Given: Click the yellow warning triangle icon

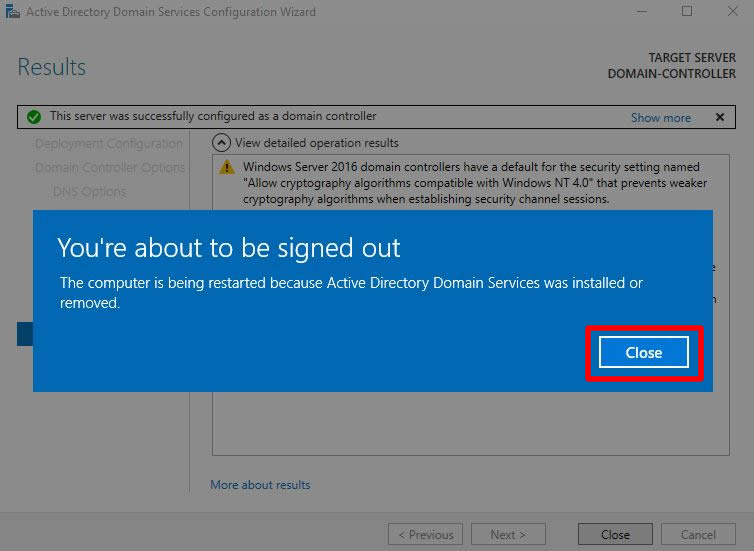Looking at the screenshot, I should 227,168.
